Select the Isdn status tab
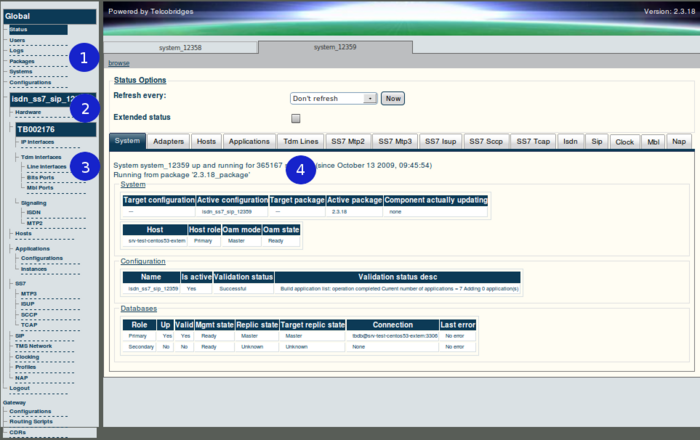 [570, 141]
